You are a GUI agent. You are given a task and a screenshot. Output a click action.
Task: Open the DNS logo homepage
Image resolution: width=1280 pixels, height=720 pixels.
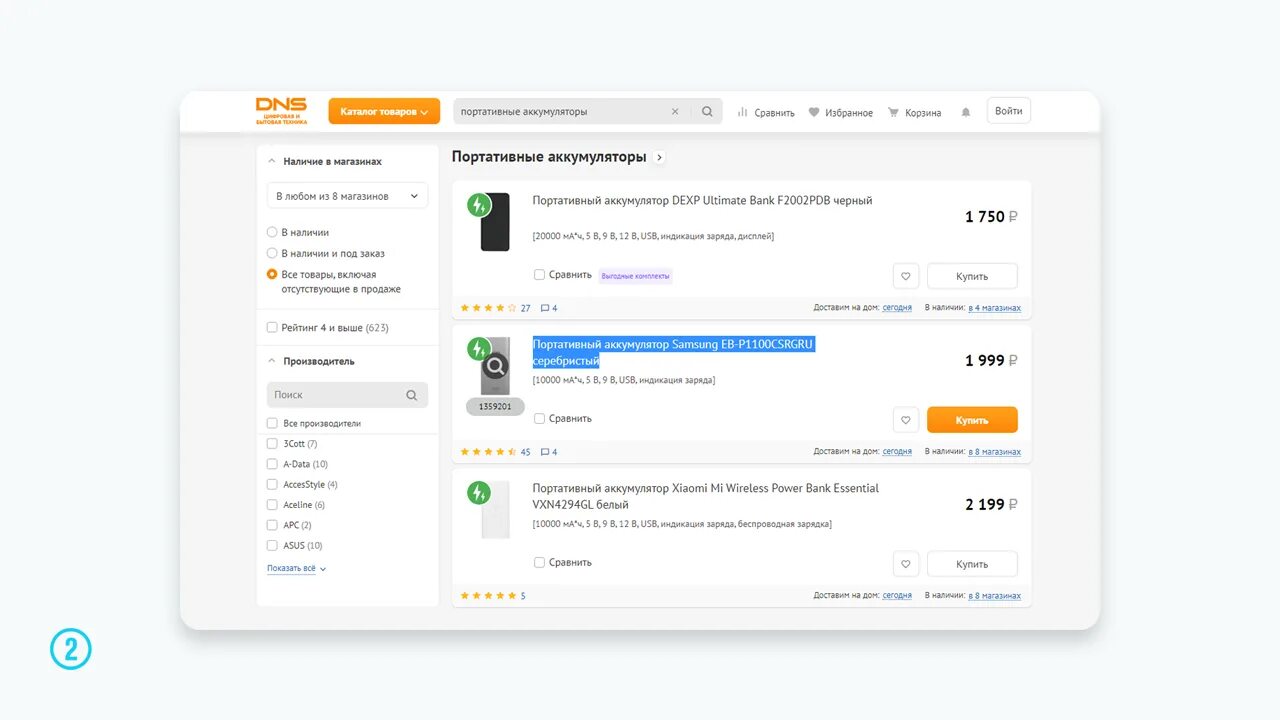point(281,111)
